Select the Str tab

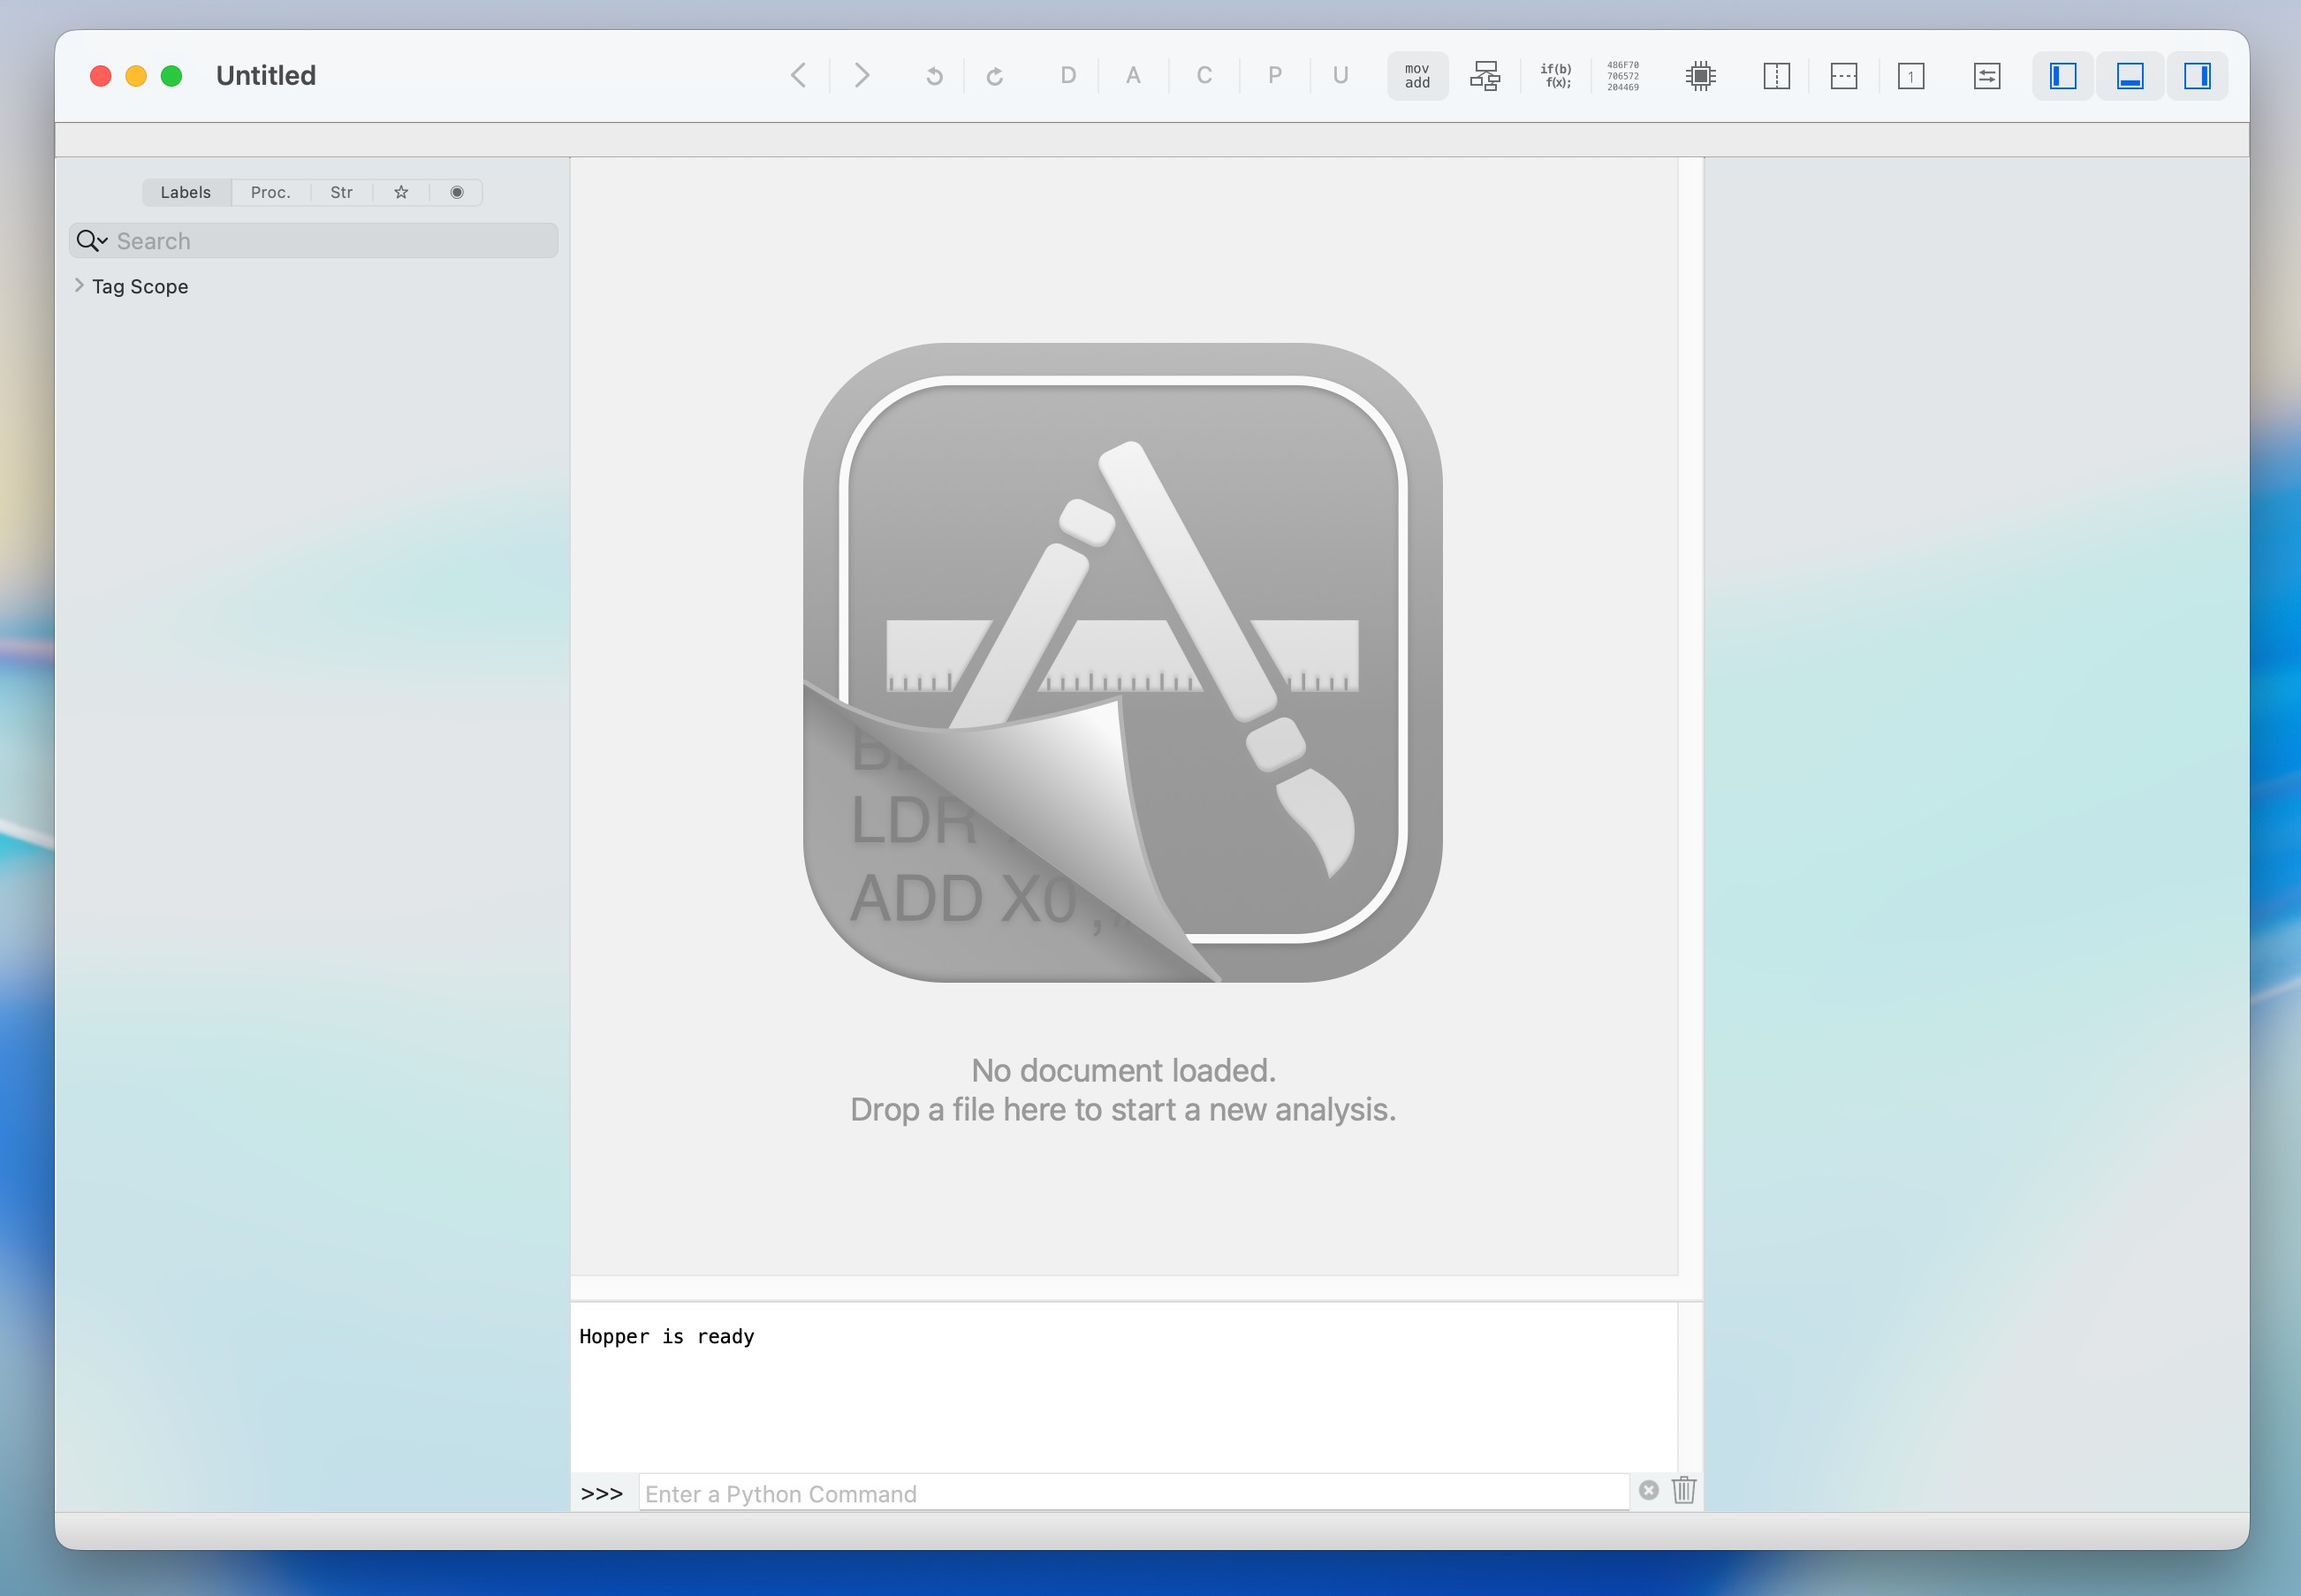(x=341, y=192)
